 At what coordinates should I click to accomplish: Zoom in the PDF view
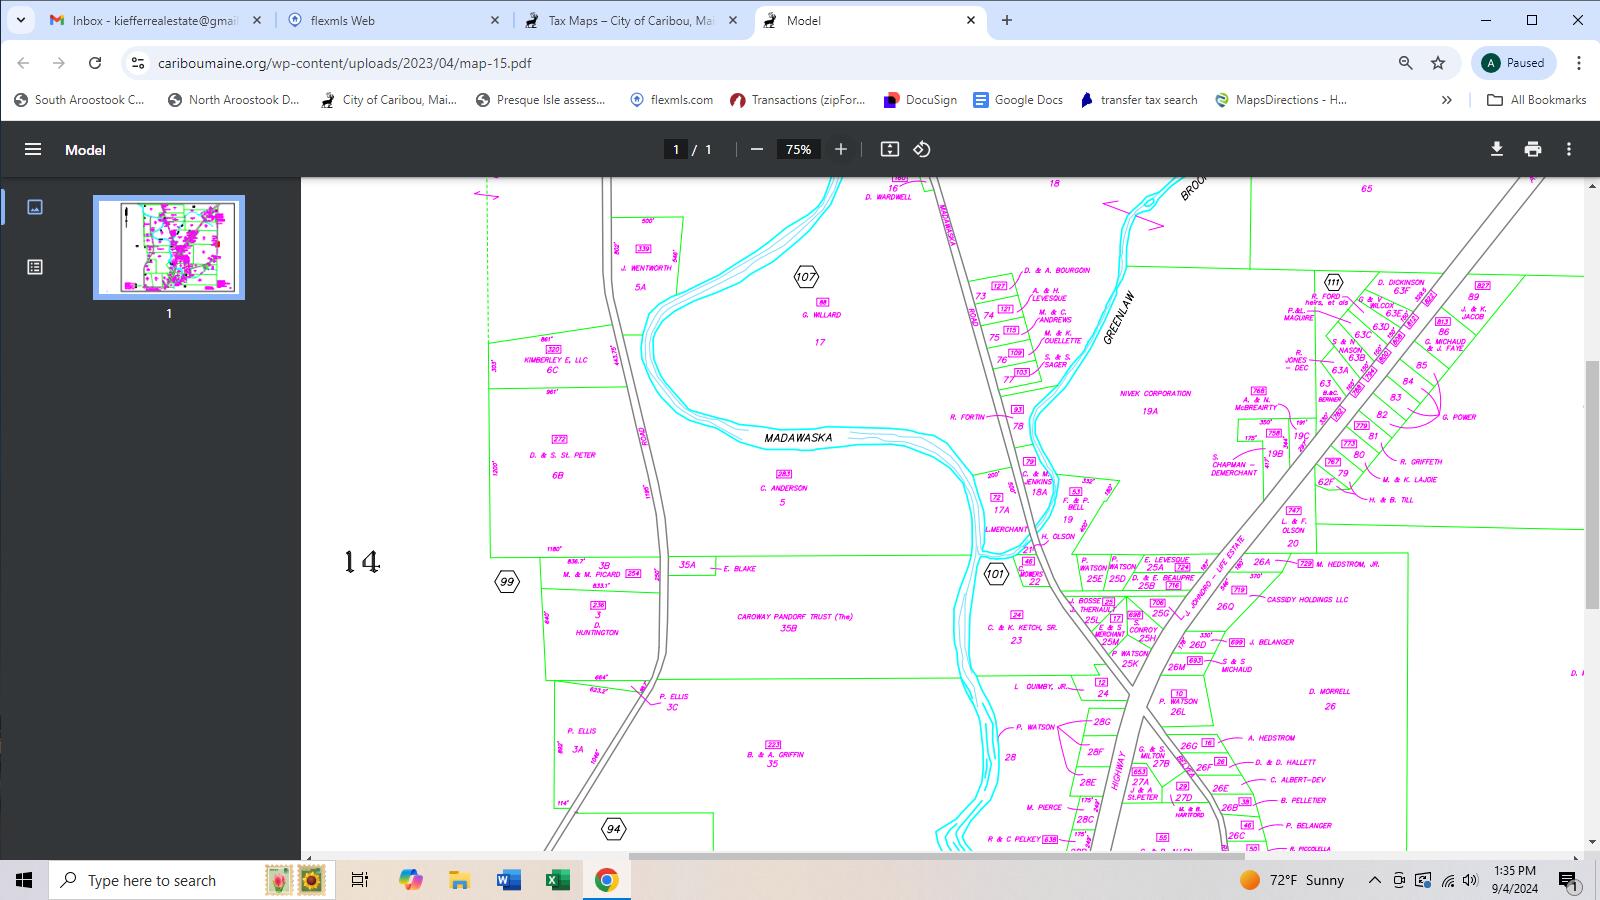click(x=841, y=149)
